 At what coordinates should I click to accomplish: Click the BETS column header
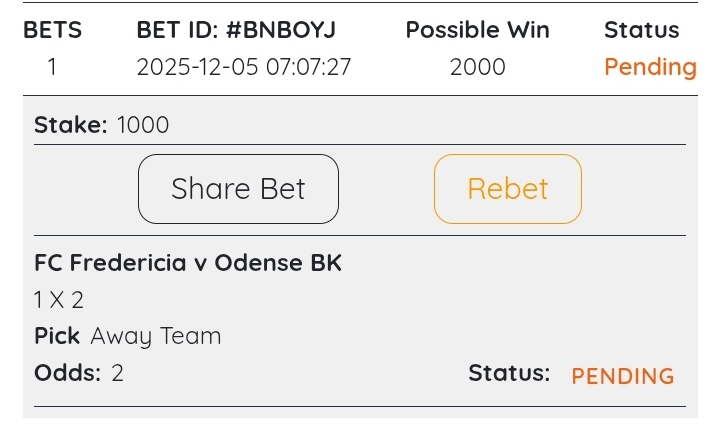pos(52,30)
